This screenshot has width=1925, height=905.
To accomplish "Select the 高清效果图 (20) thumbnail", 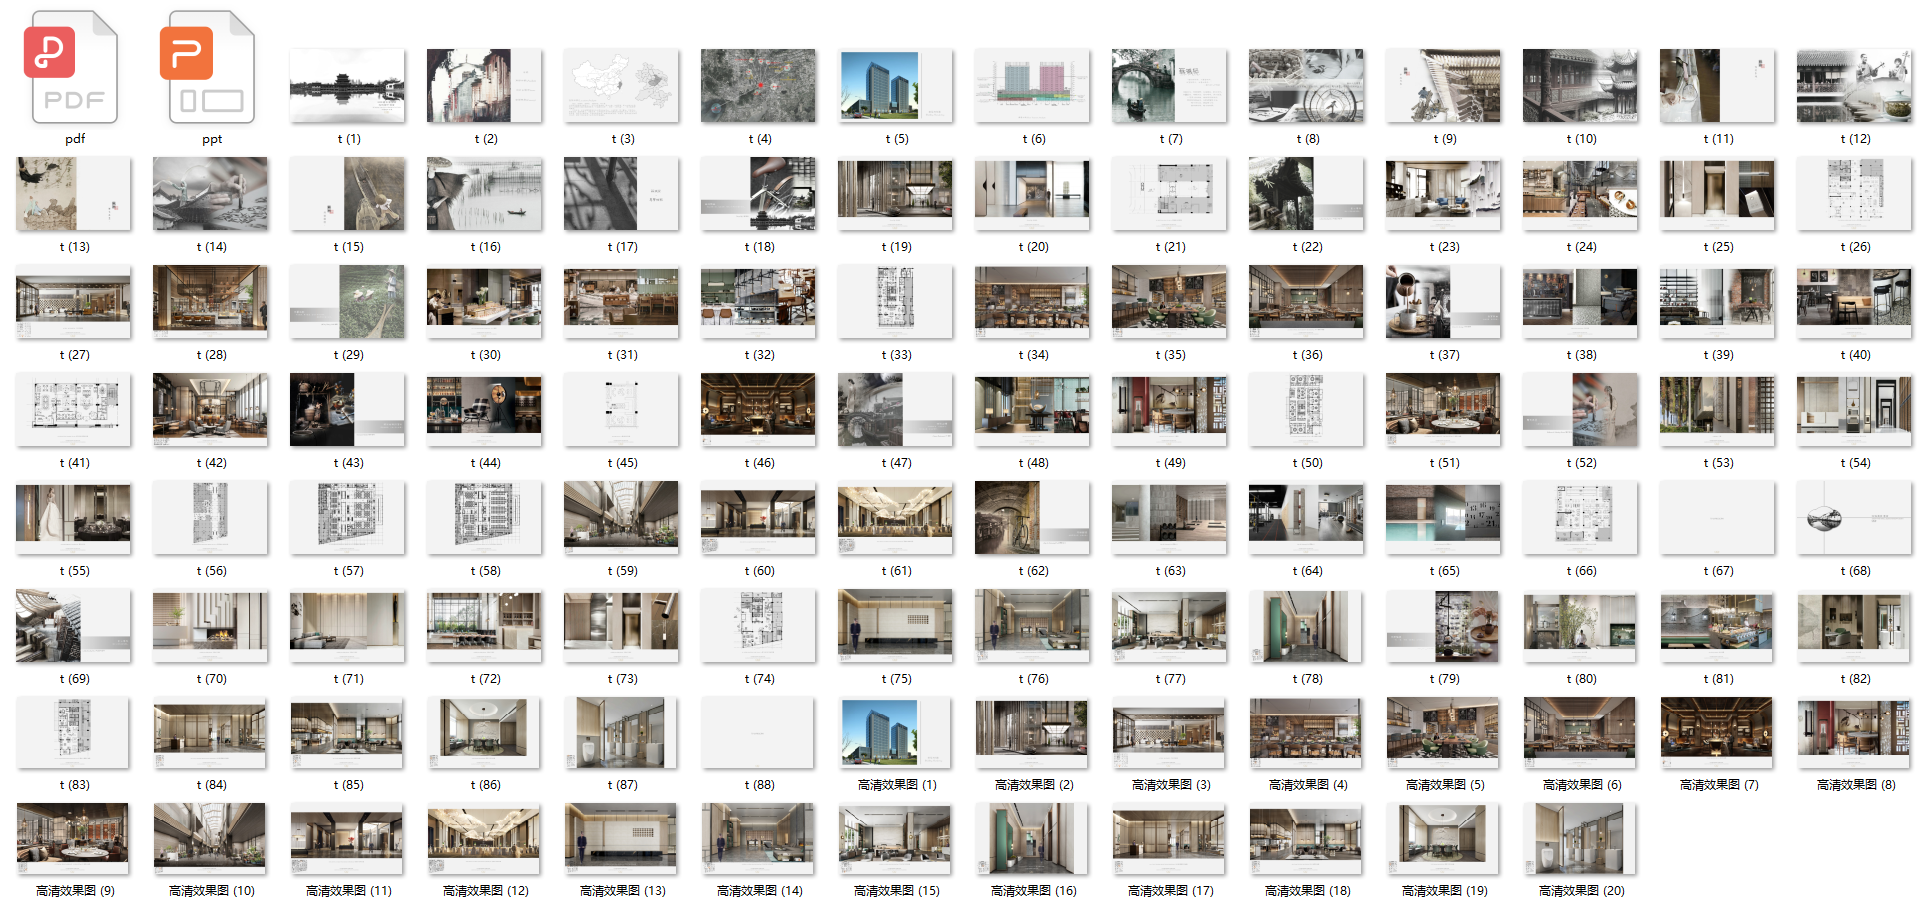I will coord(1580,838).
